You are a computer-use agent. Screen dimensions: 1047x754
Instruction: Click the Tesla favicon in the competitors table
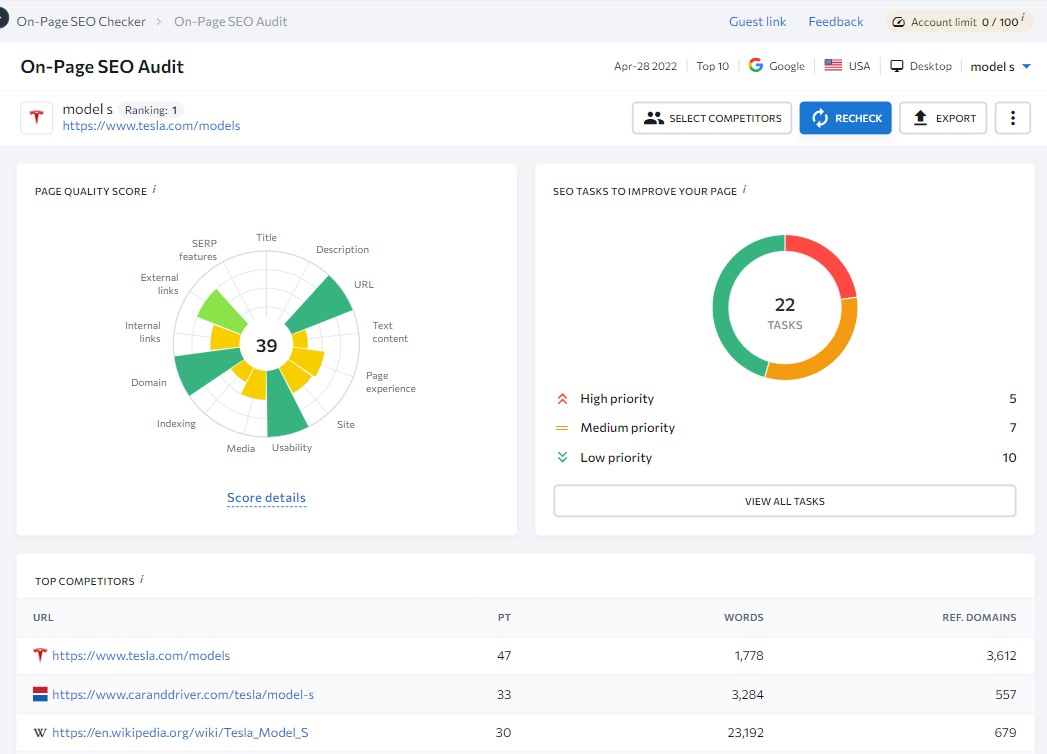click(40, 655)
